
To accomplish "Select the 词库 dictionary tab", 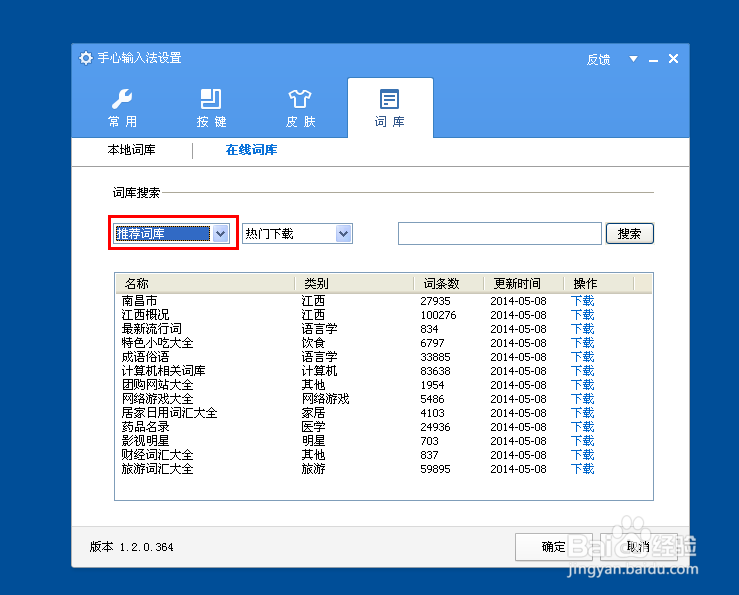I will click(390, 108).
